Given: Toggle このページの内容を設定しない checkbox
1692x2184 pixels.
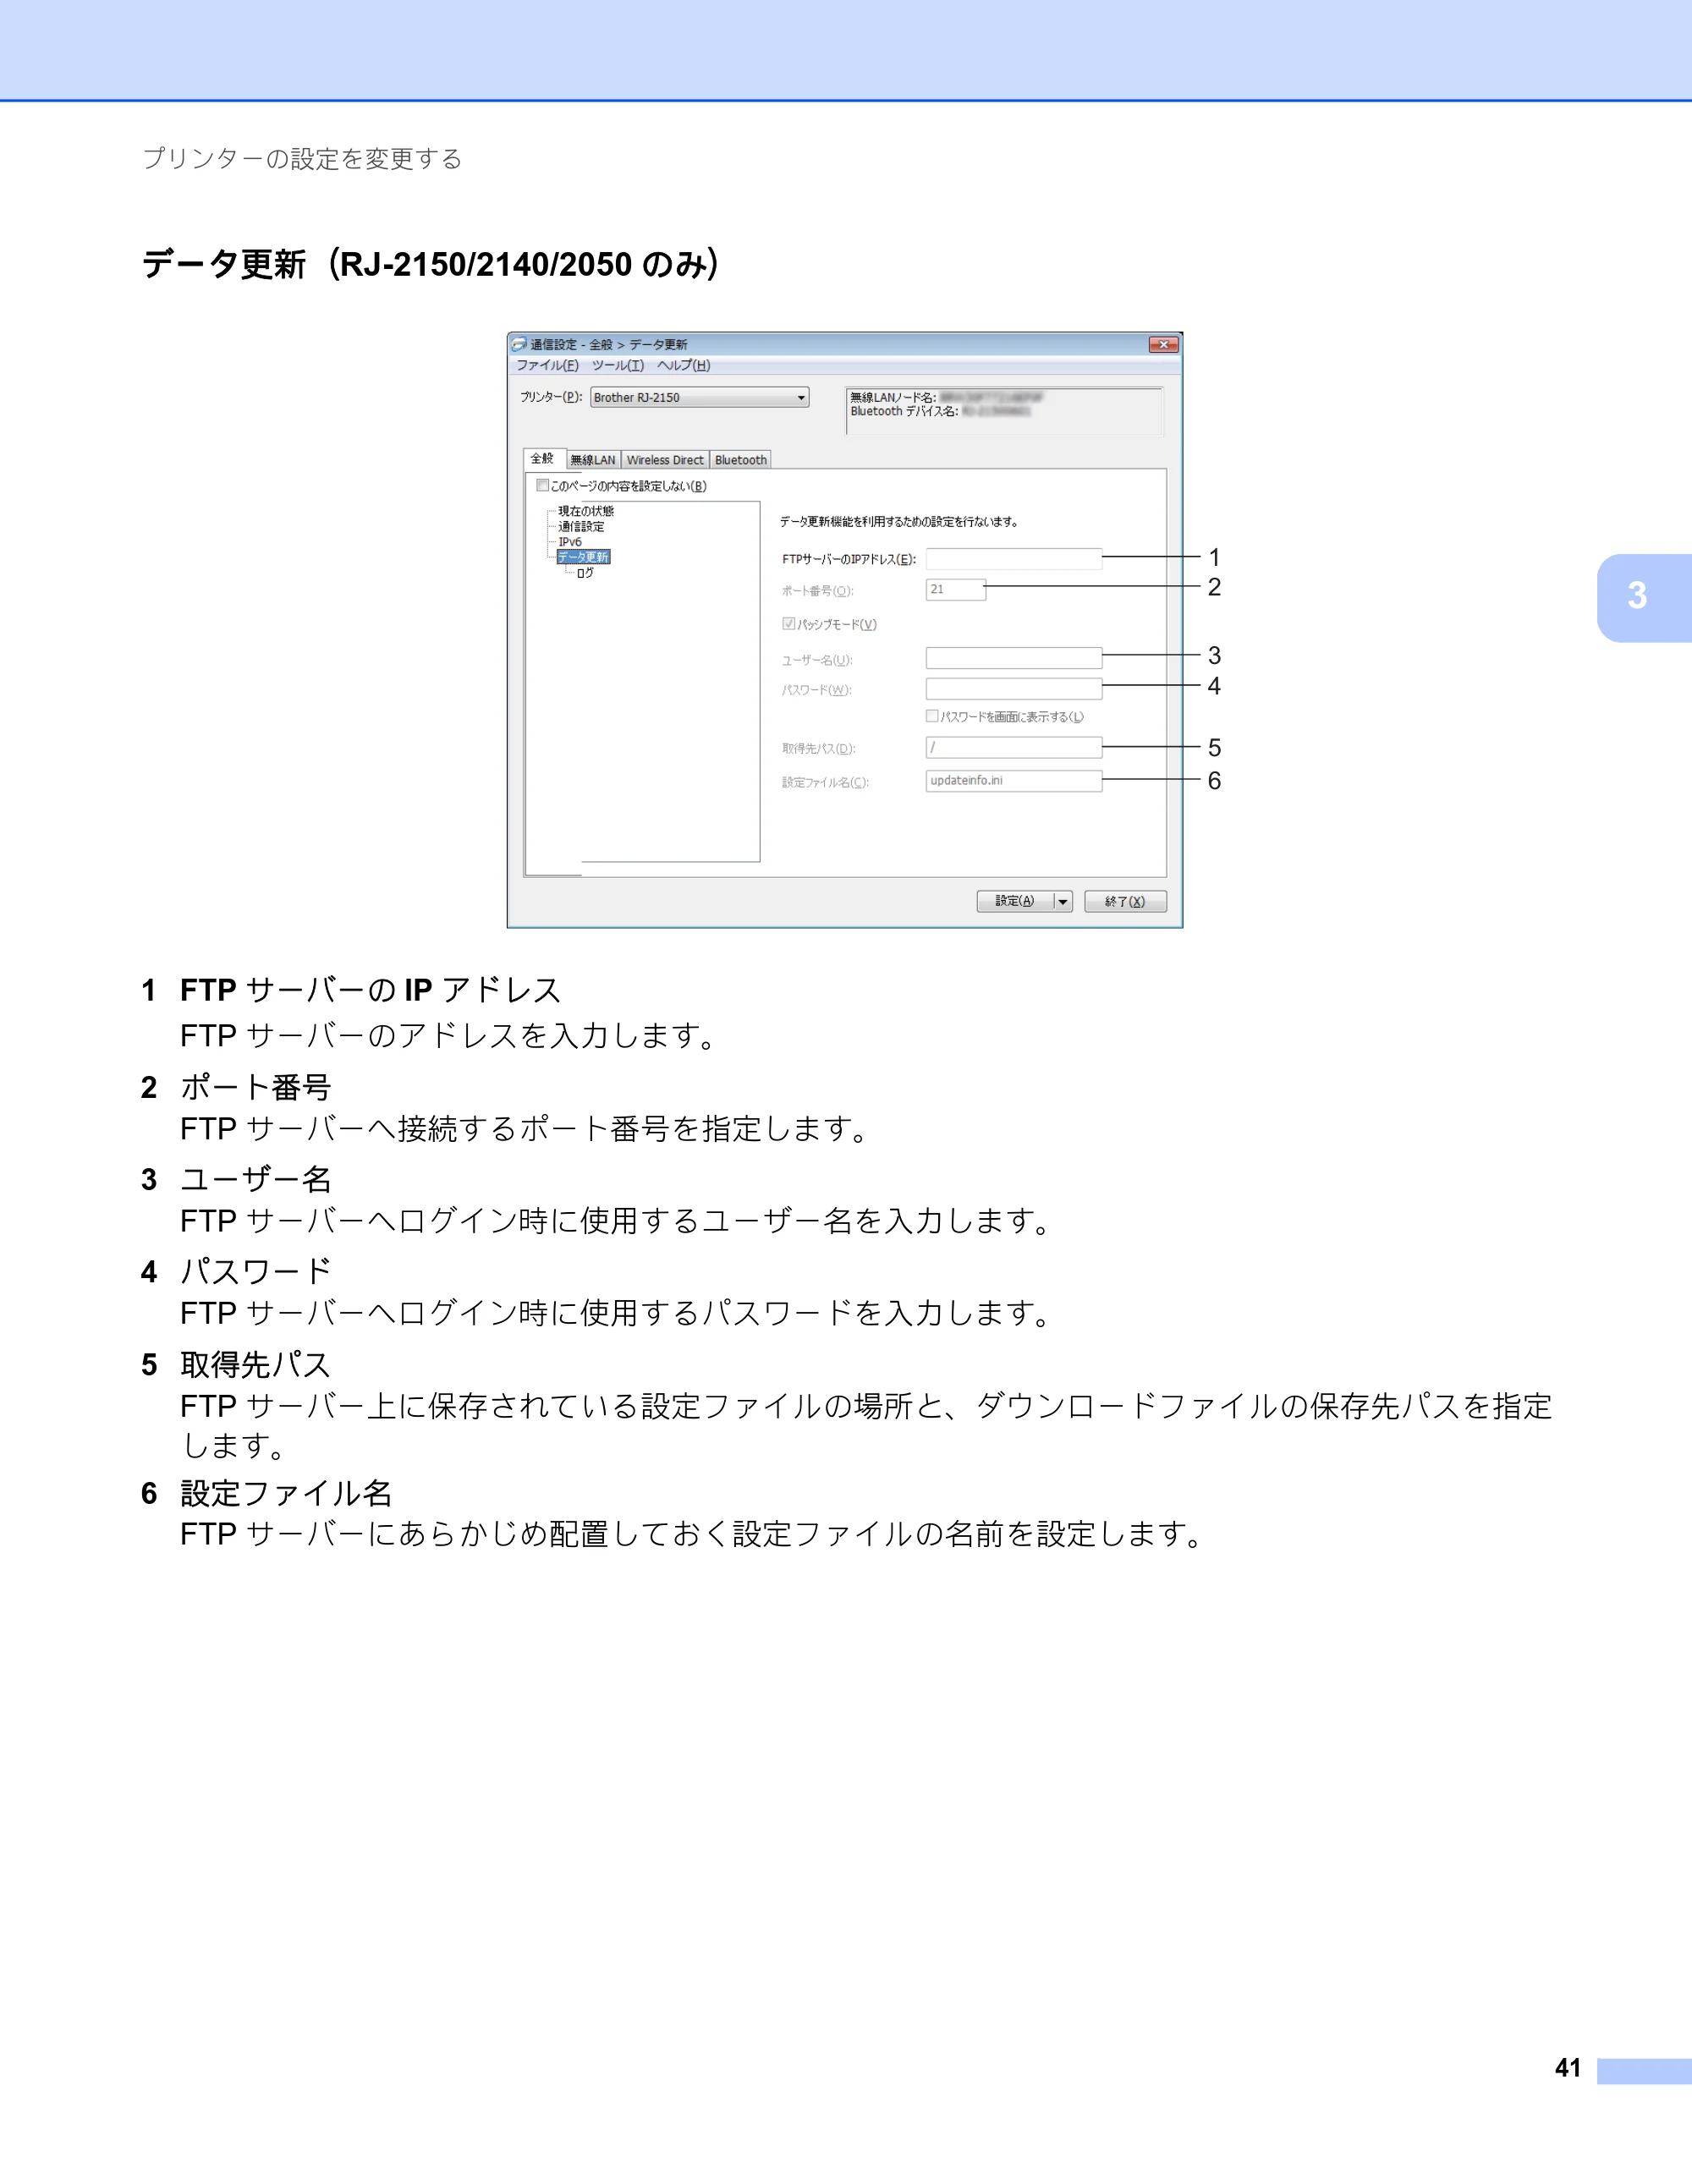Looking at the screenshot, I should pyautogui.click(x=542, y=485).
